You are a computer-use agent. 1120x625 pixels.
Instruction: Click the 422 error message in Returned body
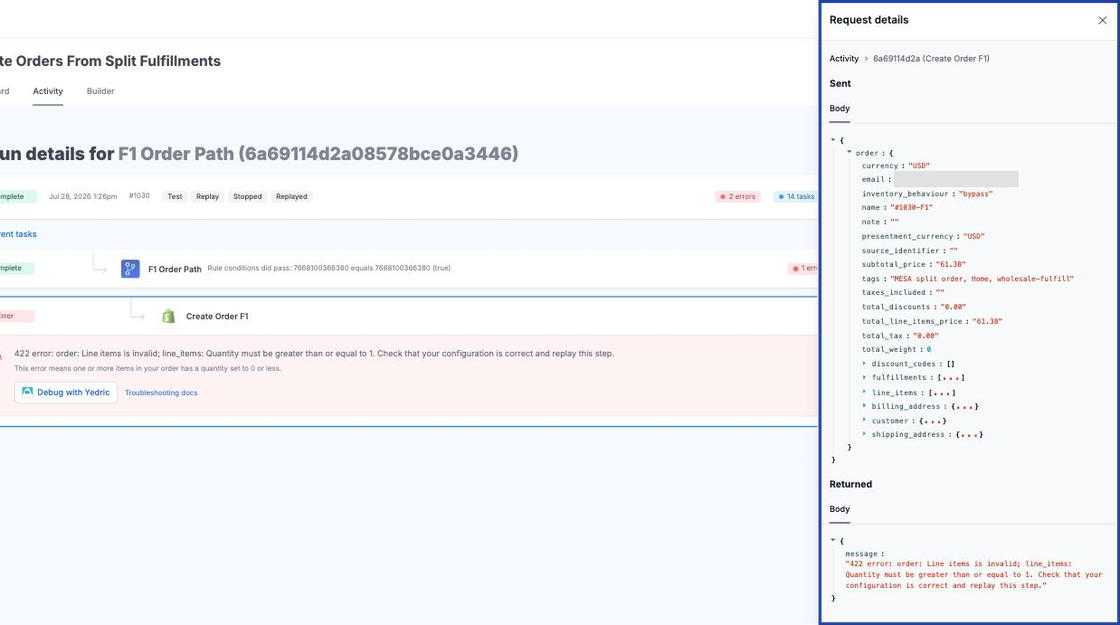click(974, 574)
